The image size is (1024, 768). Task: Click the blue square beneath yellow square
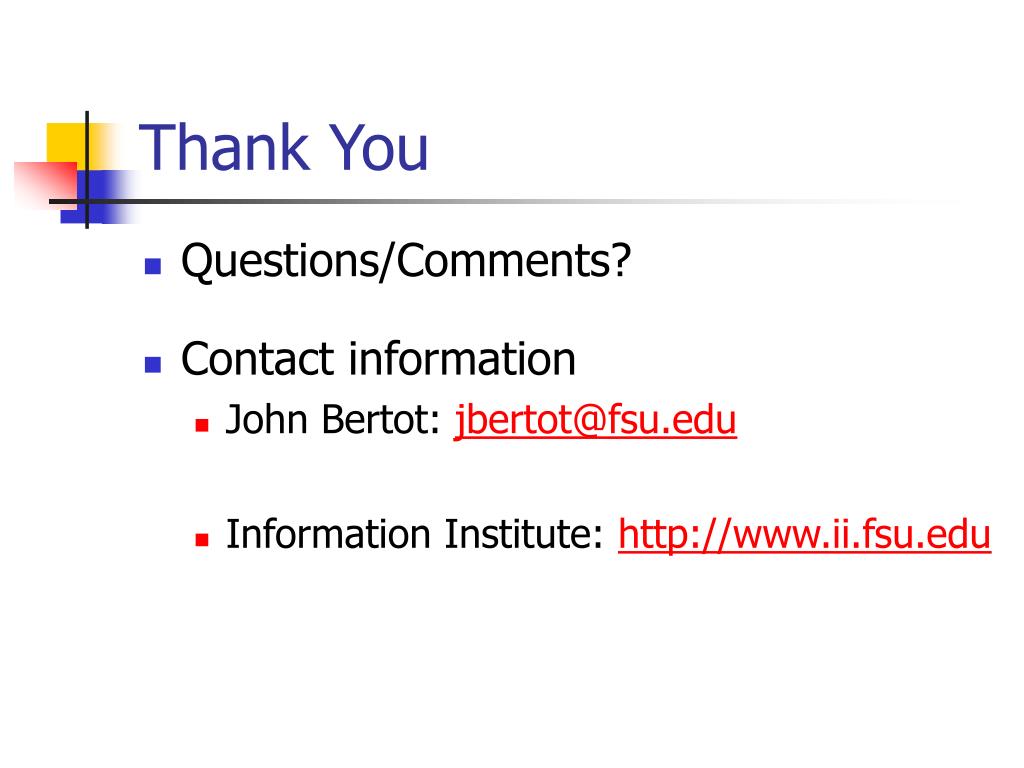[98, 197]
